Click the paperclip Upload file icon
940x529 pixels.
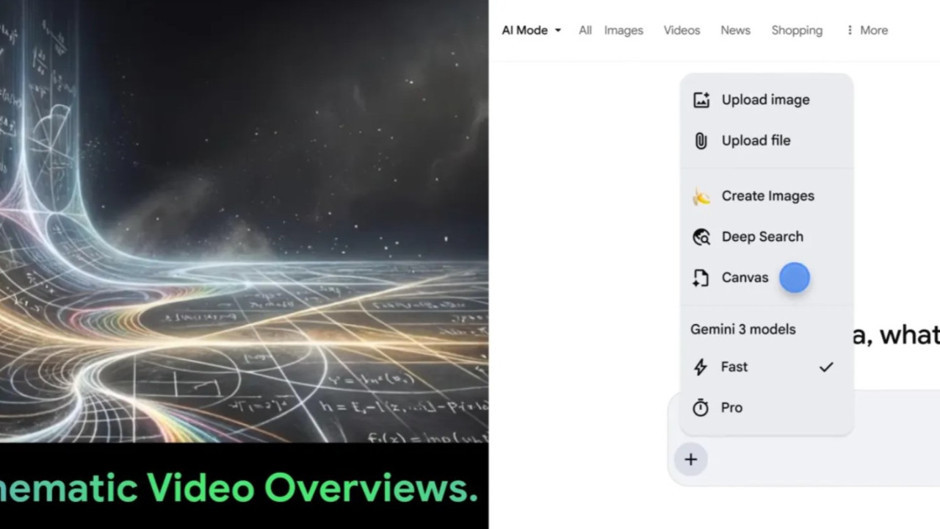pyautogui.click(x=701, y=141)
